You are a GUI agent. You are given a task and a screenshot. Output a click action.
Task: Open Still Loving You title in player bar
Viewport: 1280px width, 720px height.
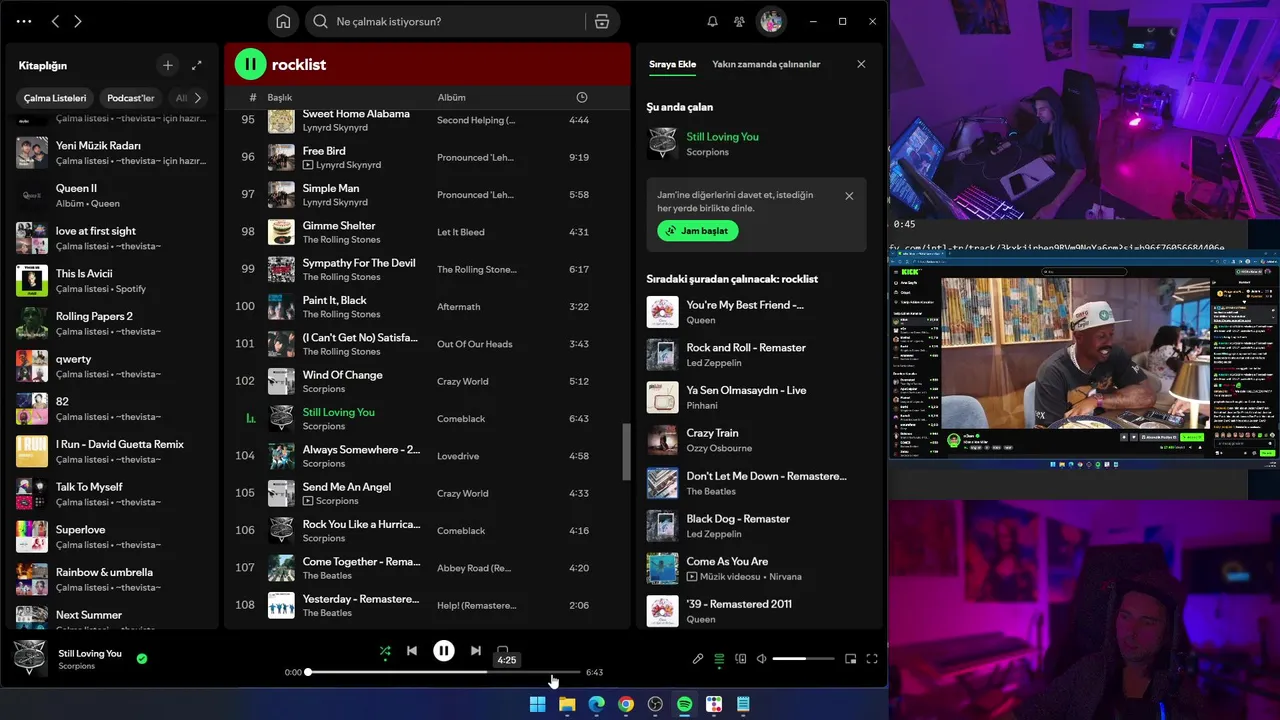(90, 653)
